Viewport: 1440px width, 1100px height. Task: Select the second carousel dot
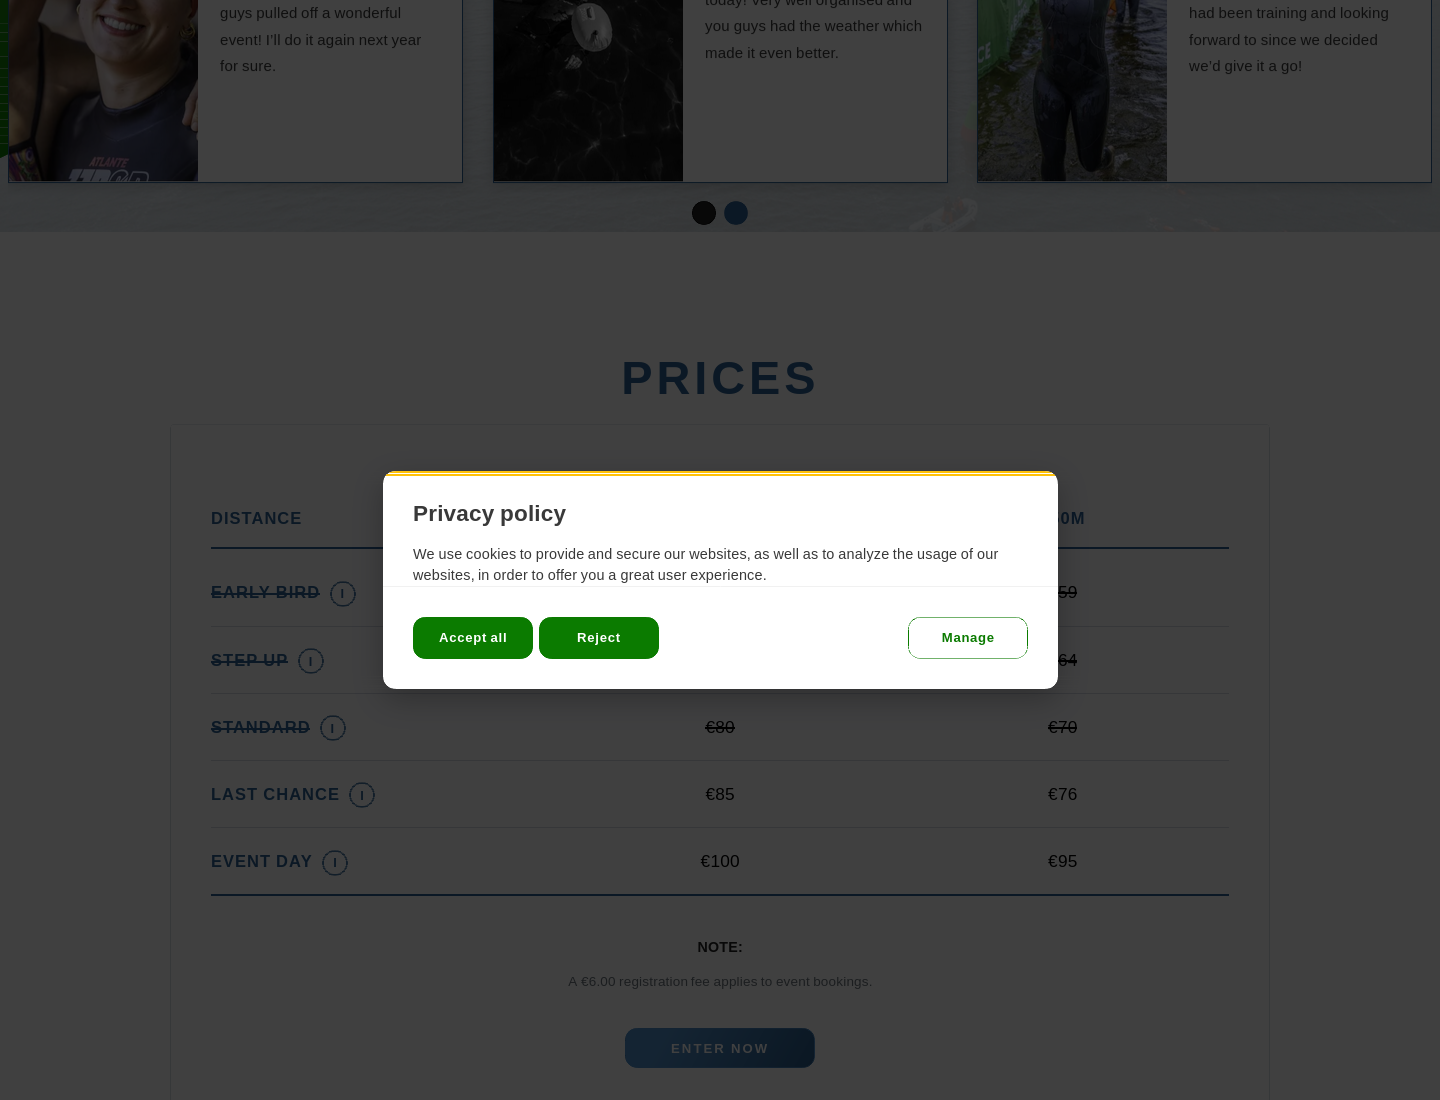click(x=736, y=213)
